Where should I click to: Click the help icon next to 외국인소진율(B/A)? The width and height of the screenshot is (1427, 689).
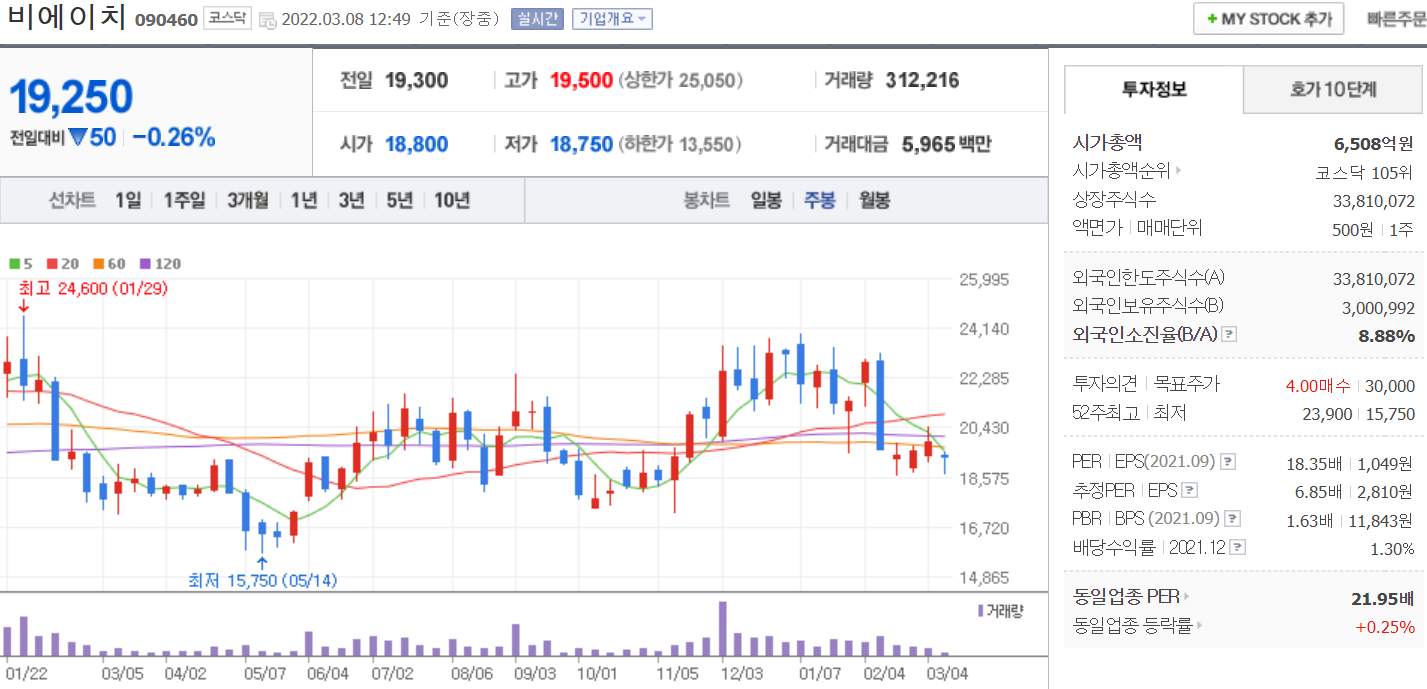(1230, 335)
